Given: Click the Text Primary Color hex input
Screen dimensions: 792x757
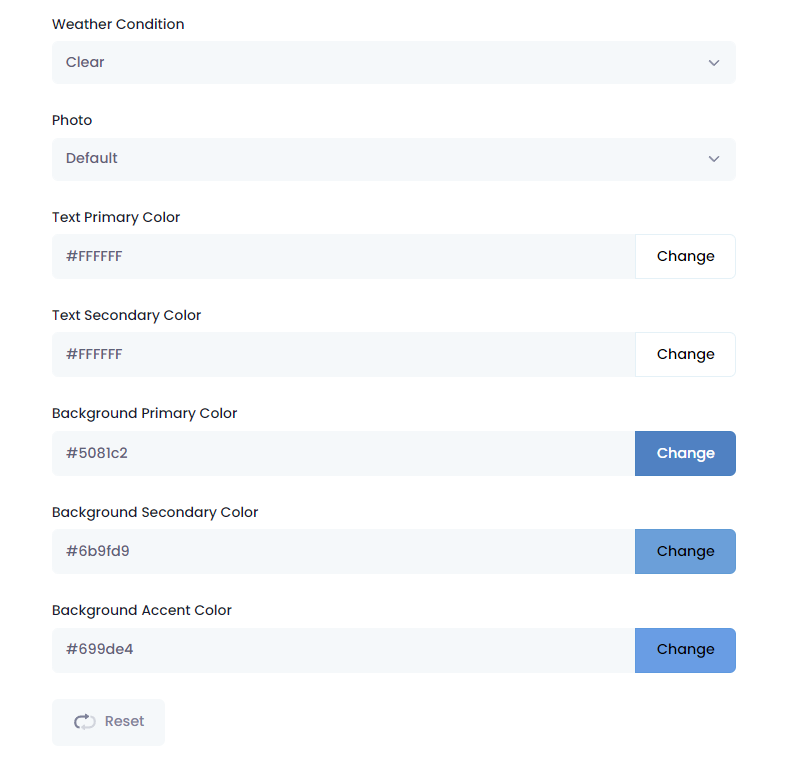Looking at the screenshot, I should click(343, 257).
